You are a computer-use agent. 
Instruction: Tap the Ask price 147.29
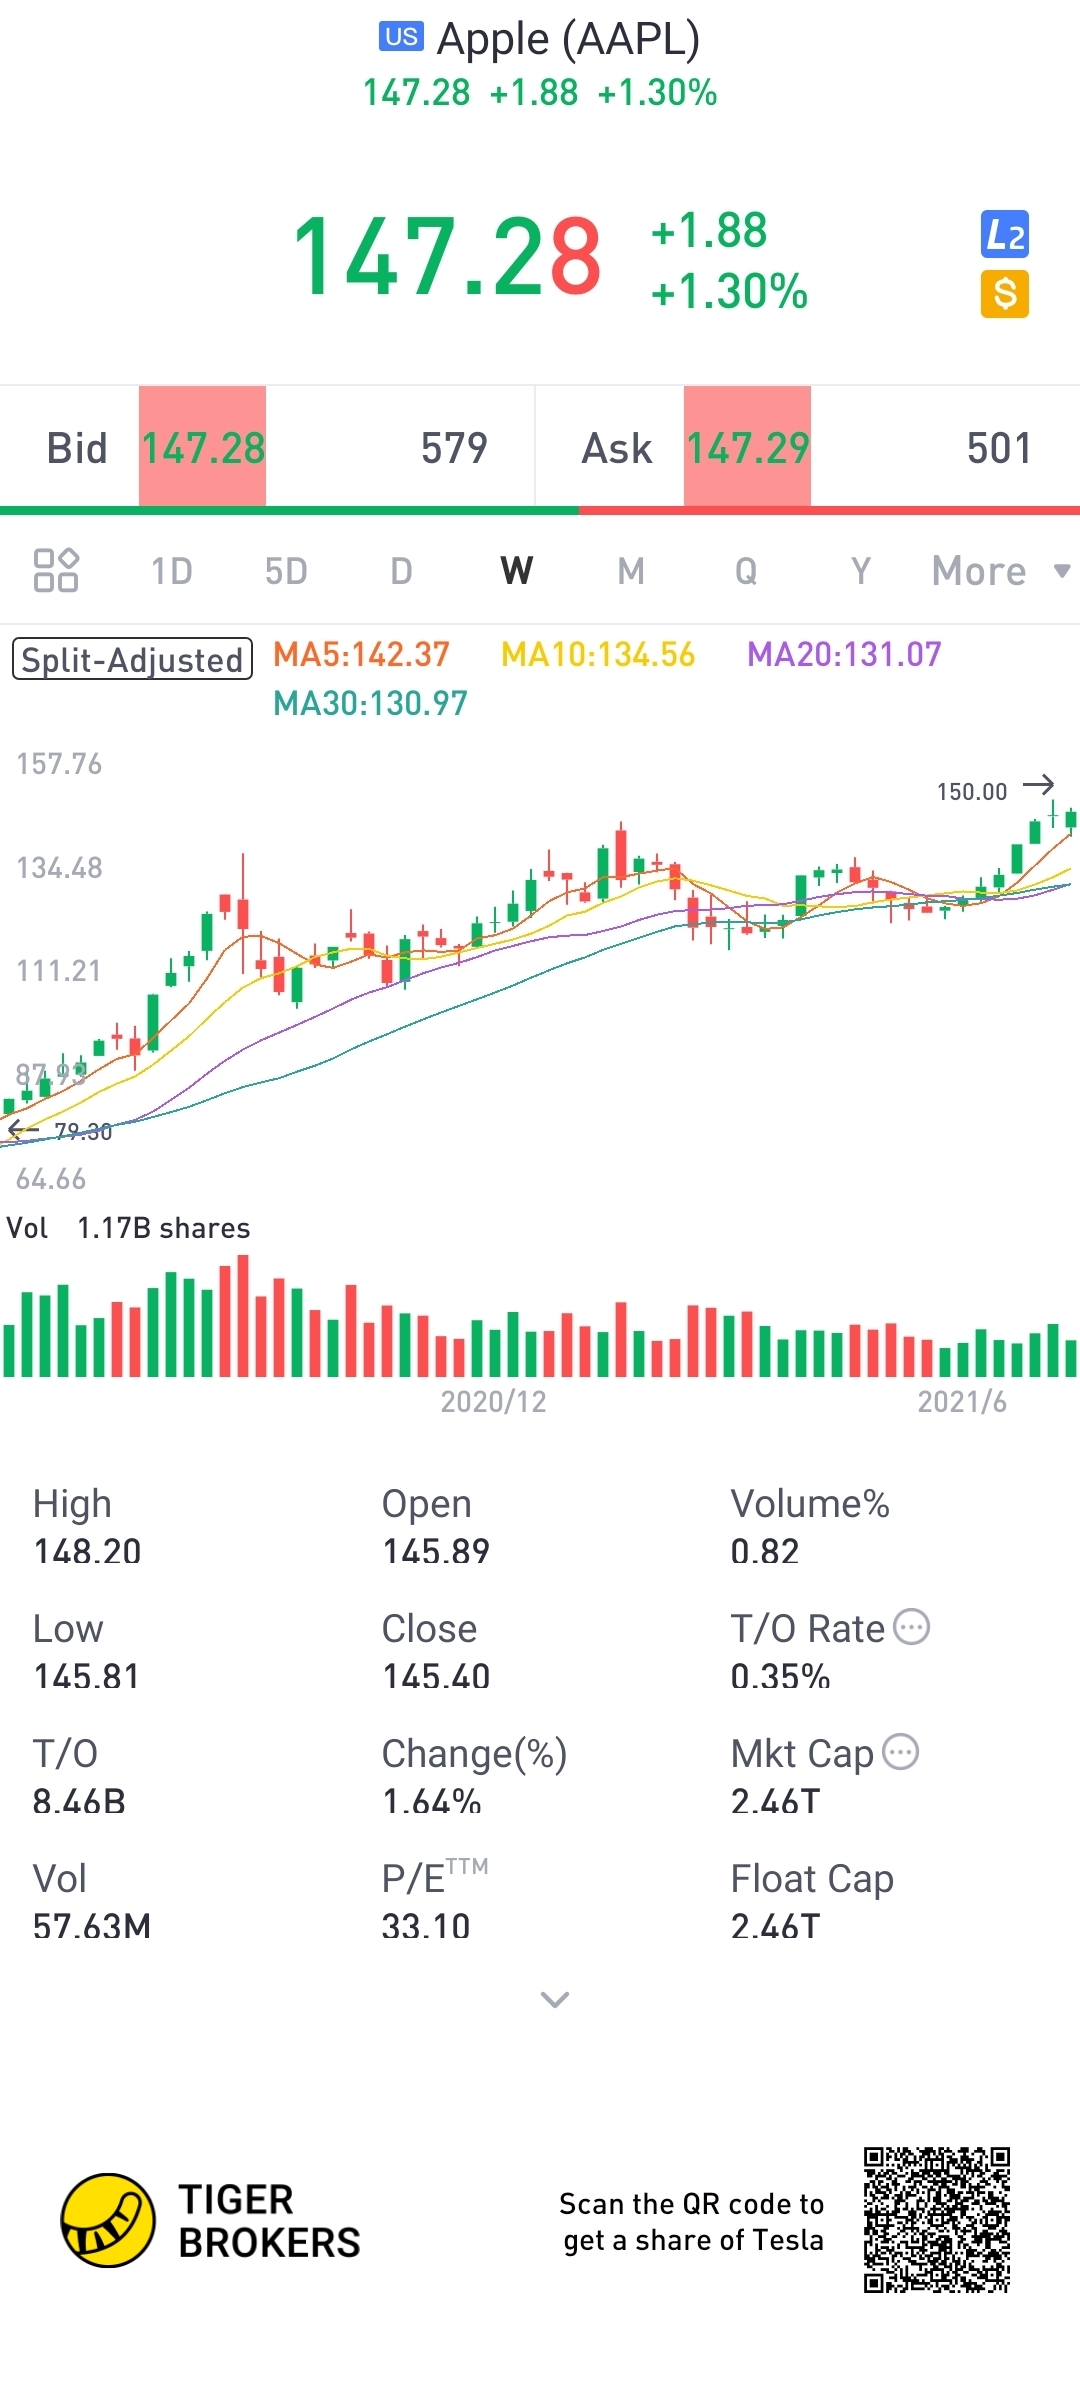tap(748, 447)
